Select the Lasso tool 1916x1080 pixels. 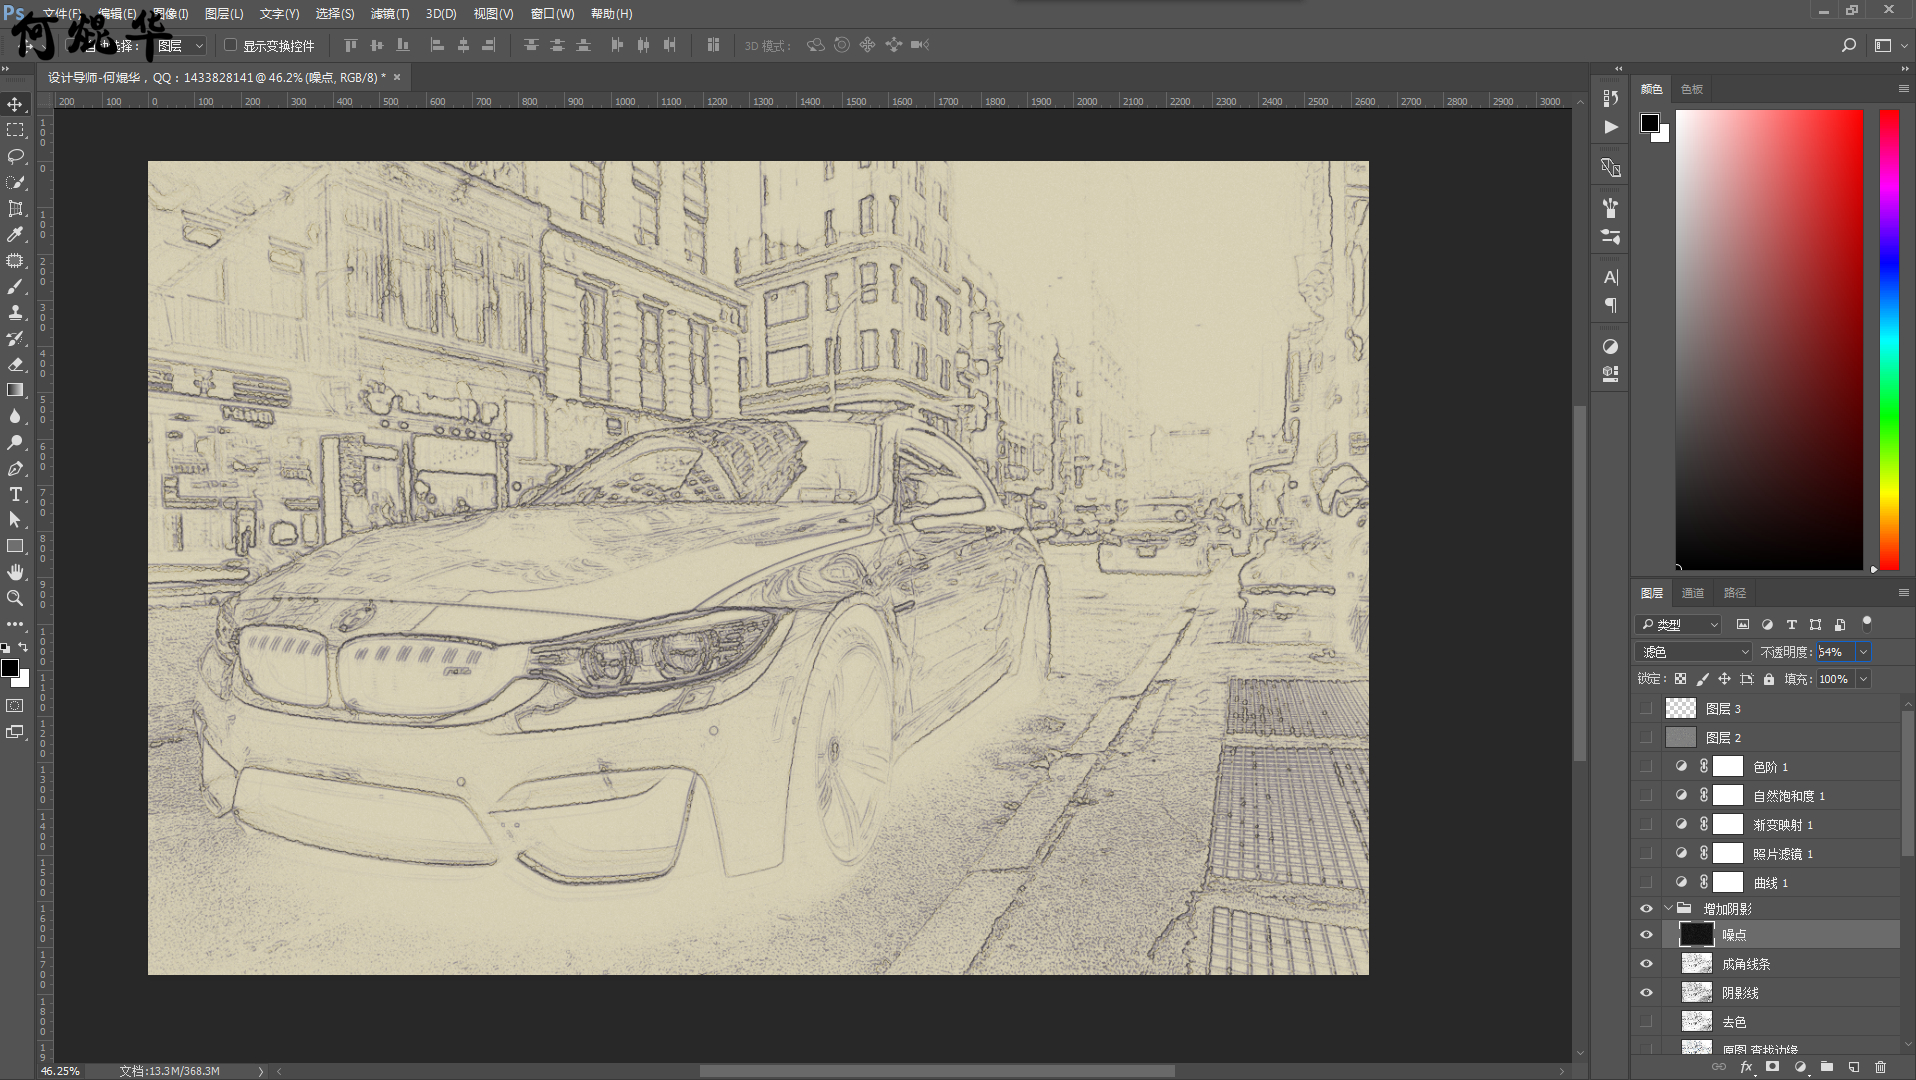[15, 156]
